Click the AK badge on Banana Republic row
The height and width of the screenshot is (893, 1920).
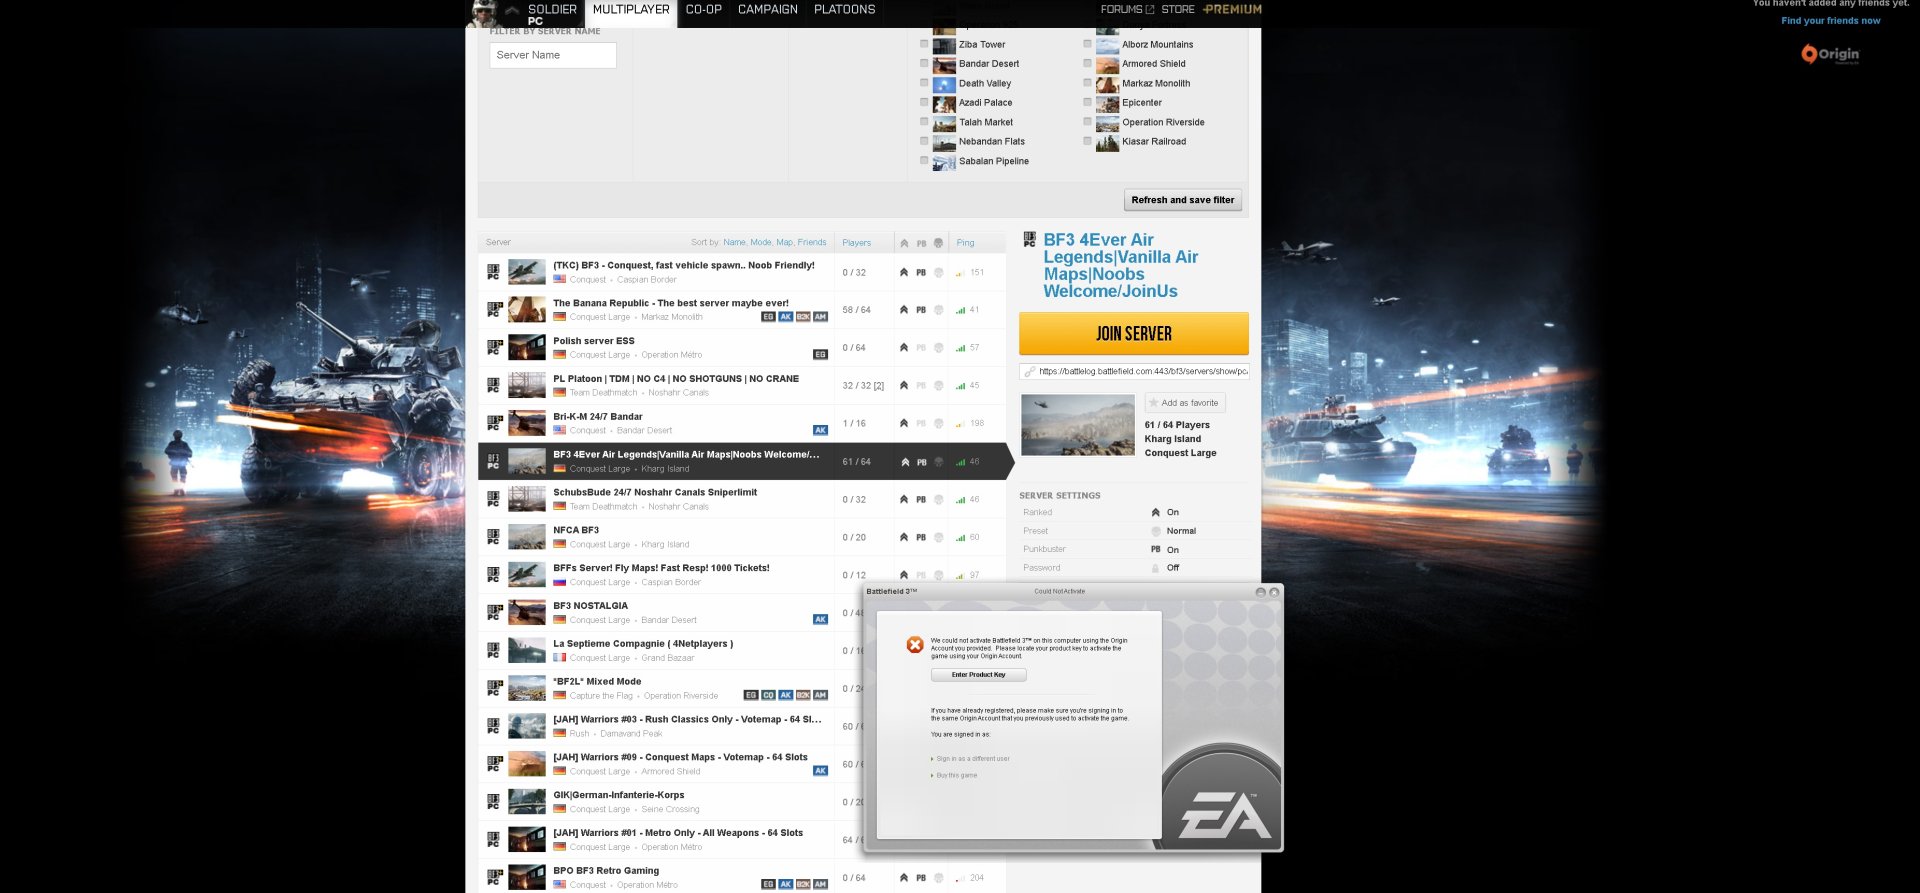click(x=786, y=317)
